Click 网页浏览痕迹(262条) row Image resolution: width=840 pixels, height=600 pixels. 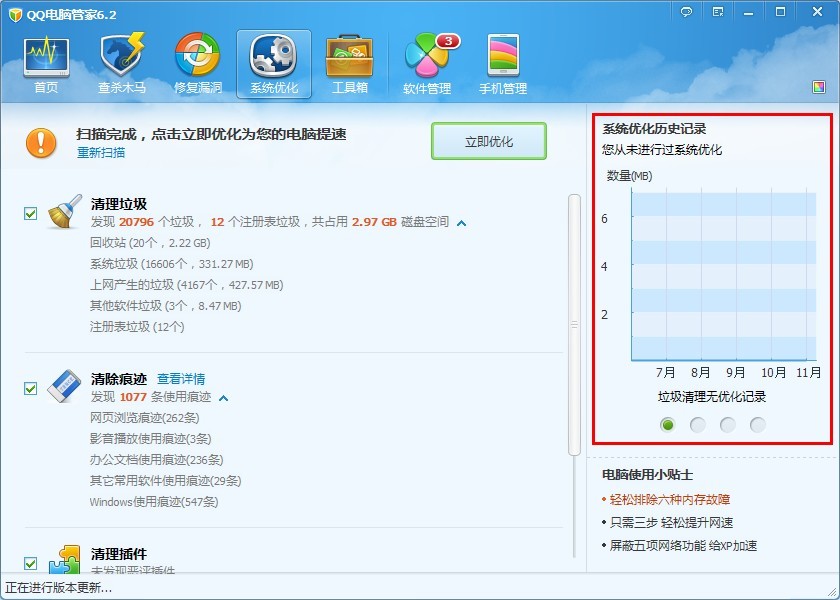point(145,418)
